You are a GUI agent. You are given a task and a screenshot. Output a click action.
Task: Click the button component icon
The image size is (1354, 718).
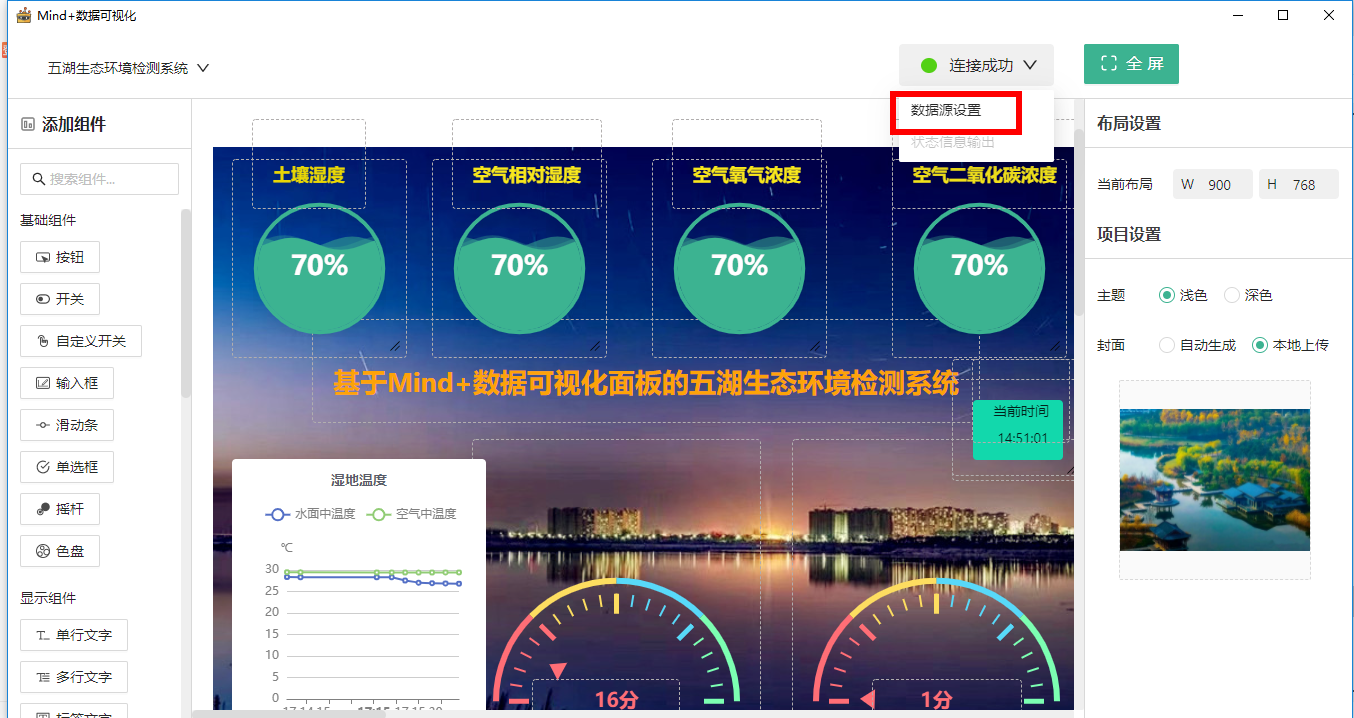tap(43, 257)
